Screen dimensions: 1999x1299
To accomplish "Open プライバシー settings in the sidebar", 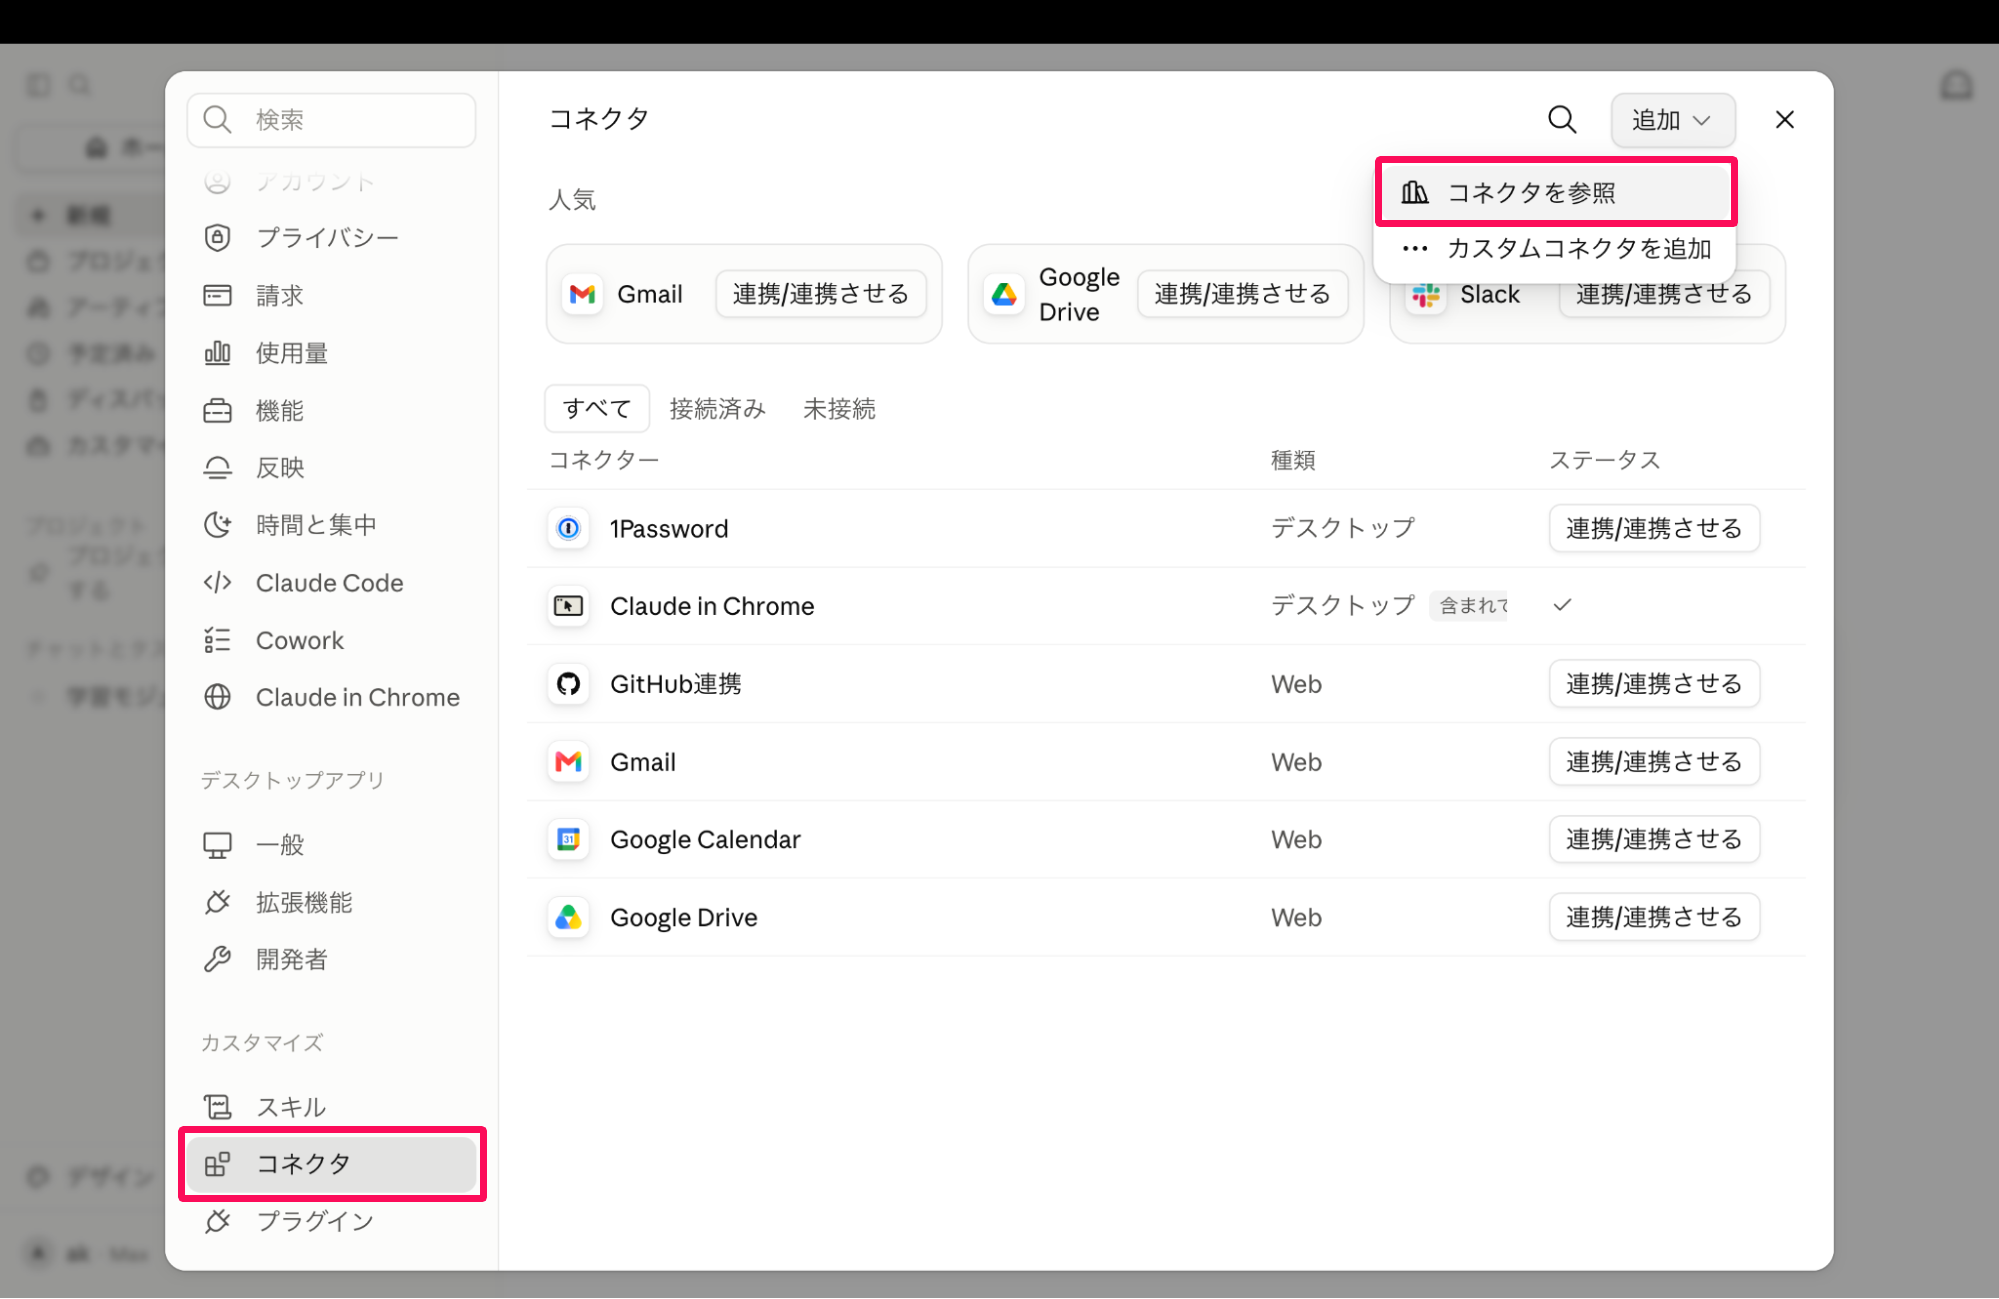I will tap(332, 238).
